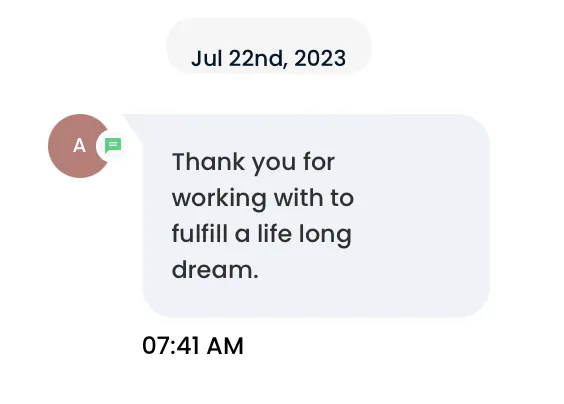Click the word 'long' in the message
The width and height of the screenshot is (564, 404).
pyautogui.click(x=325, y=235)
